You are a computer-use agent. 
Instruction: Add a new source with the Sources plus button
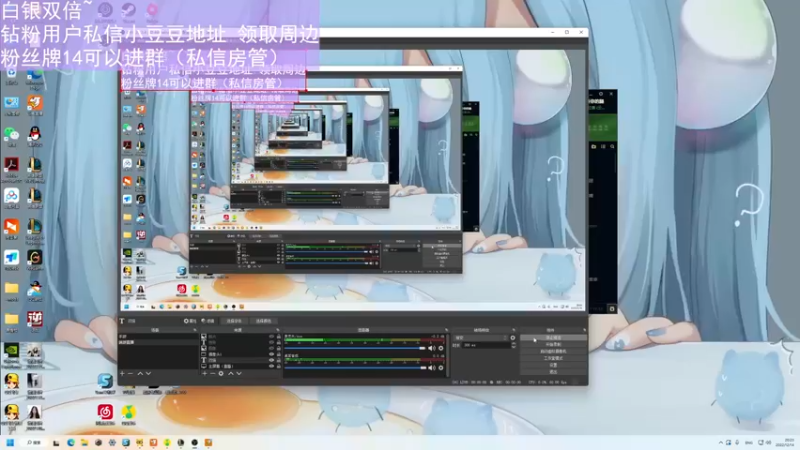(x=205, y=373)
